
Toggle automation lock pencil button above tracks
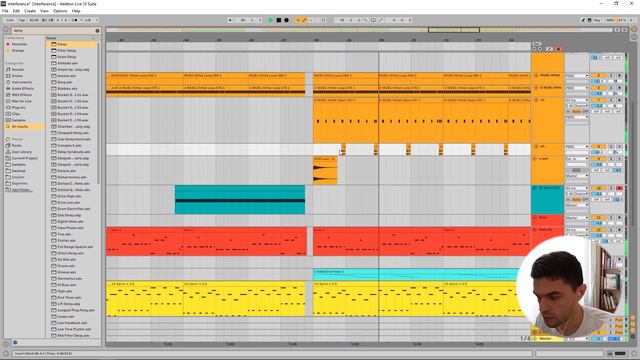click(549, 49)
